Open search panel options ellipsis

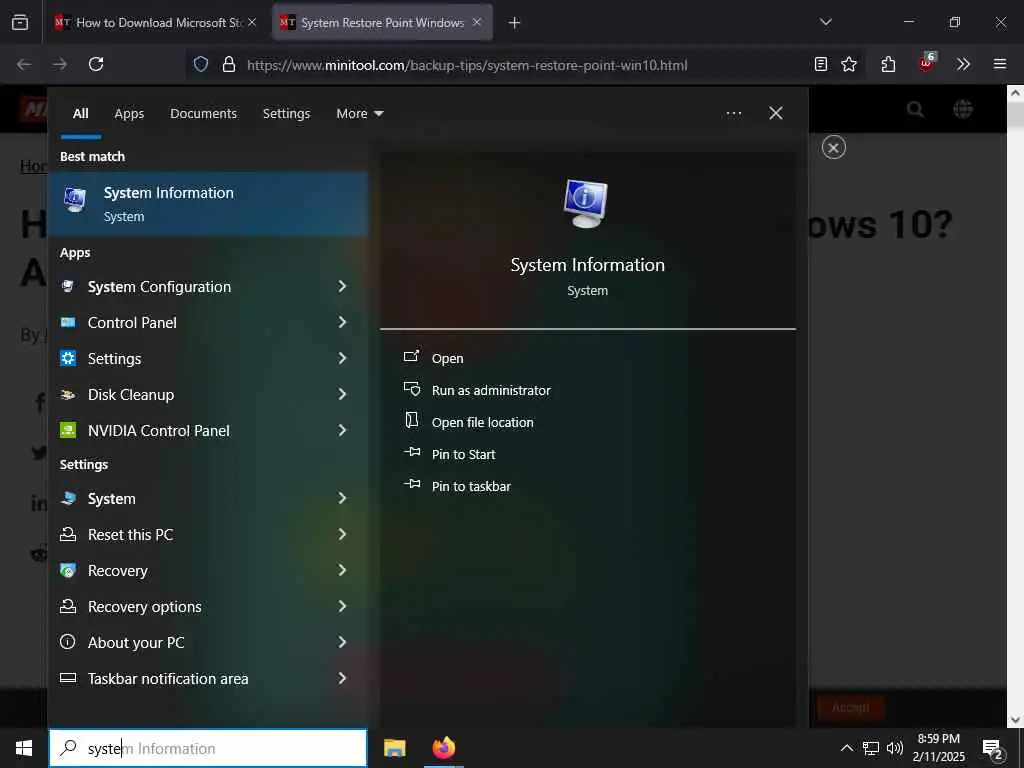click(x=733, y=114)
